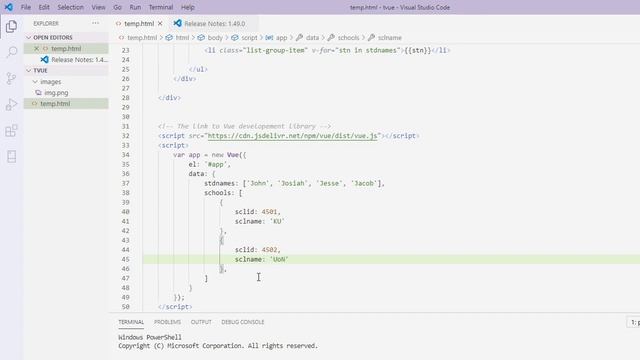Open the Extensions view
This screenshot has width=640, height=360.
(x=11, y=131)
